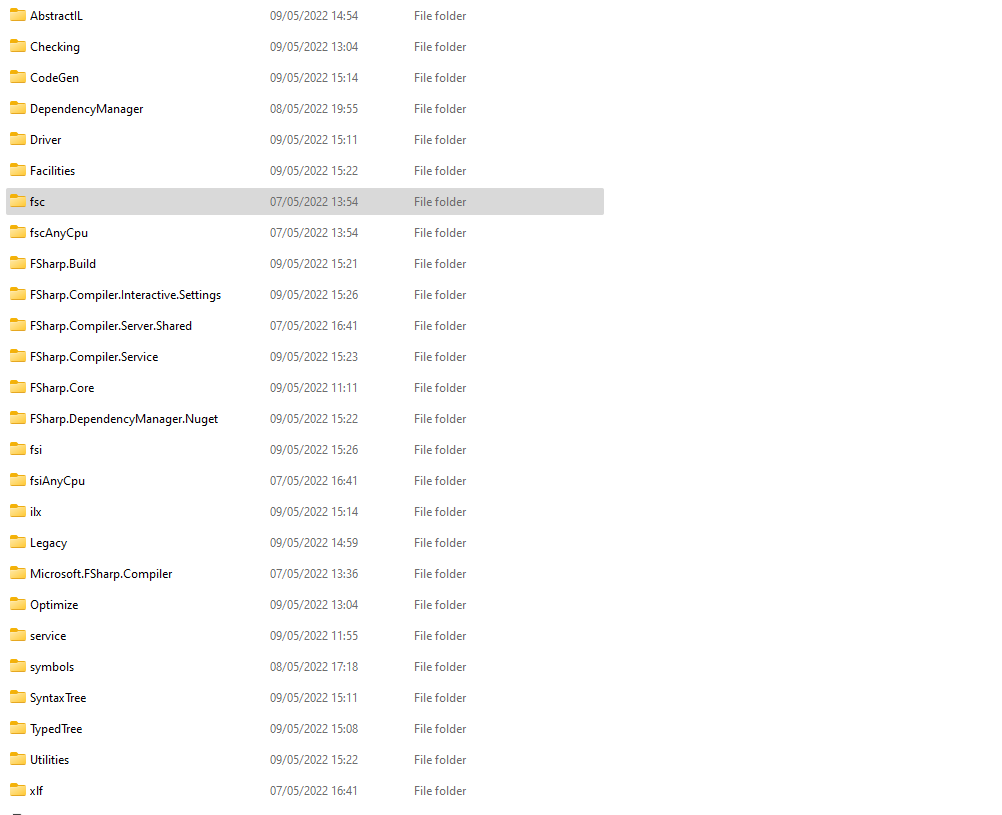Click File folder type in service row
The width and height of the screenshot is (1002, 815).
point(440,635)
